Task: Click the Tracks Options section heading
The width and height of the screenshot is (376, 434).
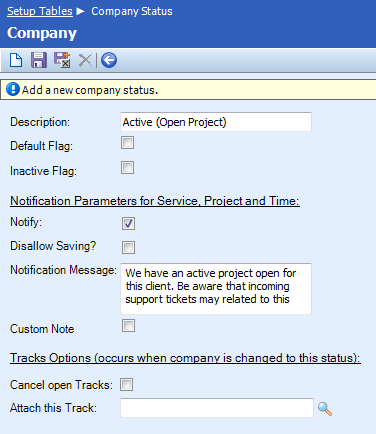Action: click(x=185, y=358)
